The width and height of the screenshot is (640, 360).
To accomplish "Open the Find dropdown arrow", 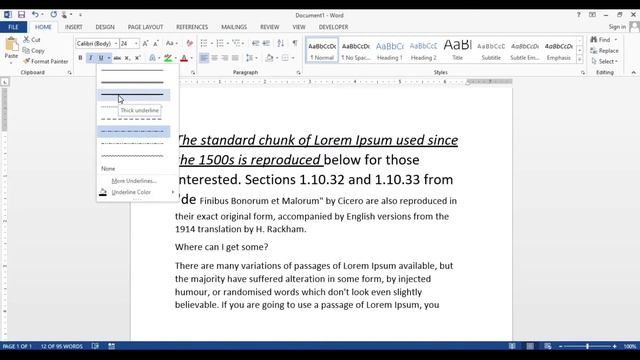I will click(x=616, y=40).
